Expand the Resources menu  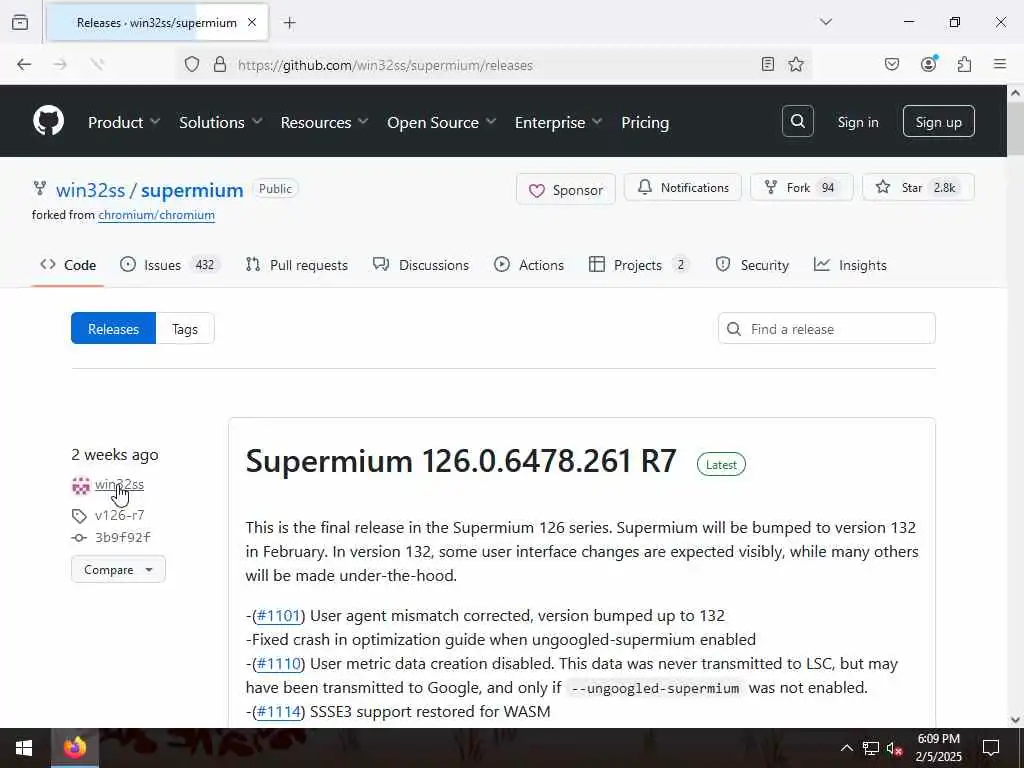pyautogui.click(x=325, y=122)
